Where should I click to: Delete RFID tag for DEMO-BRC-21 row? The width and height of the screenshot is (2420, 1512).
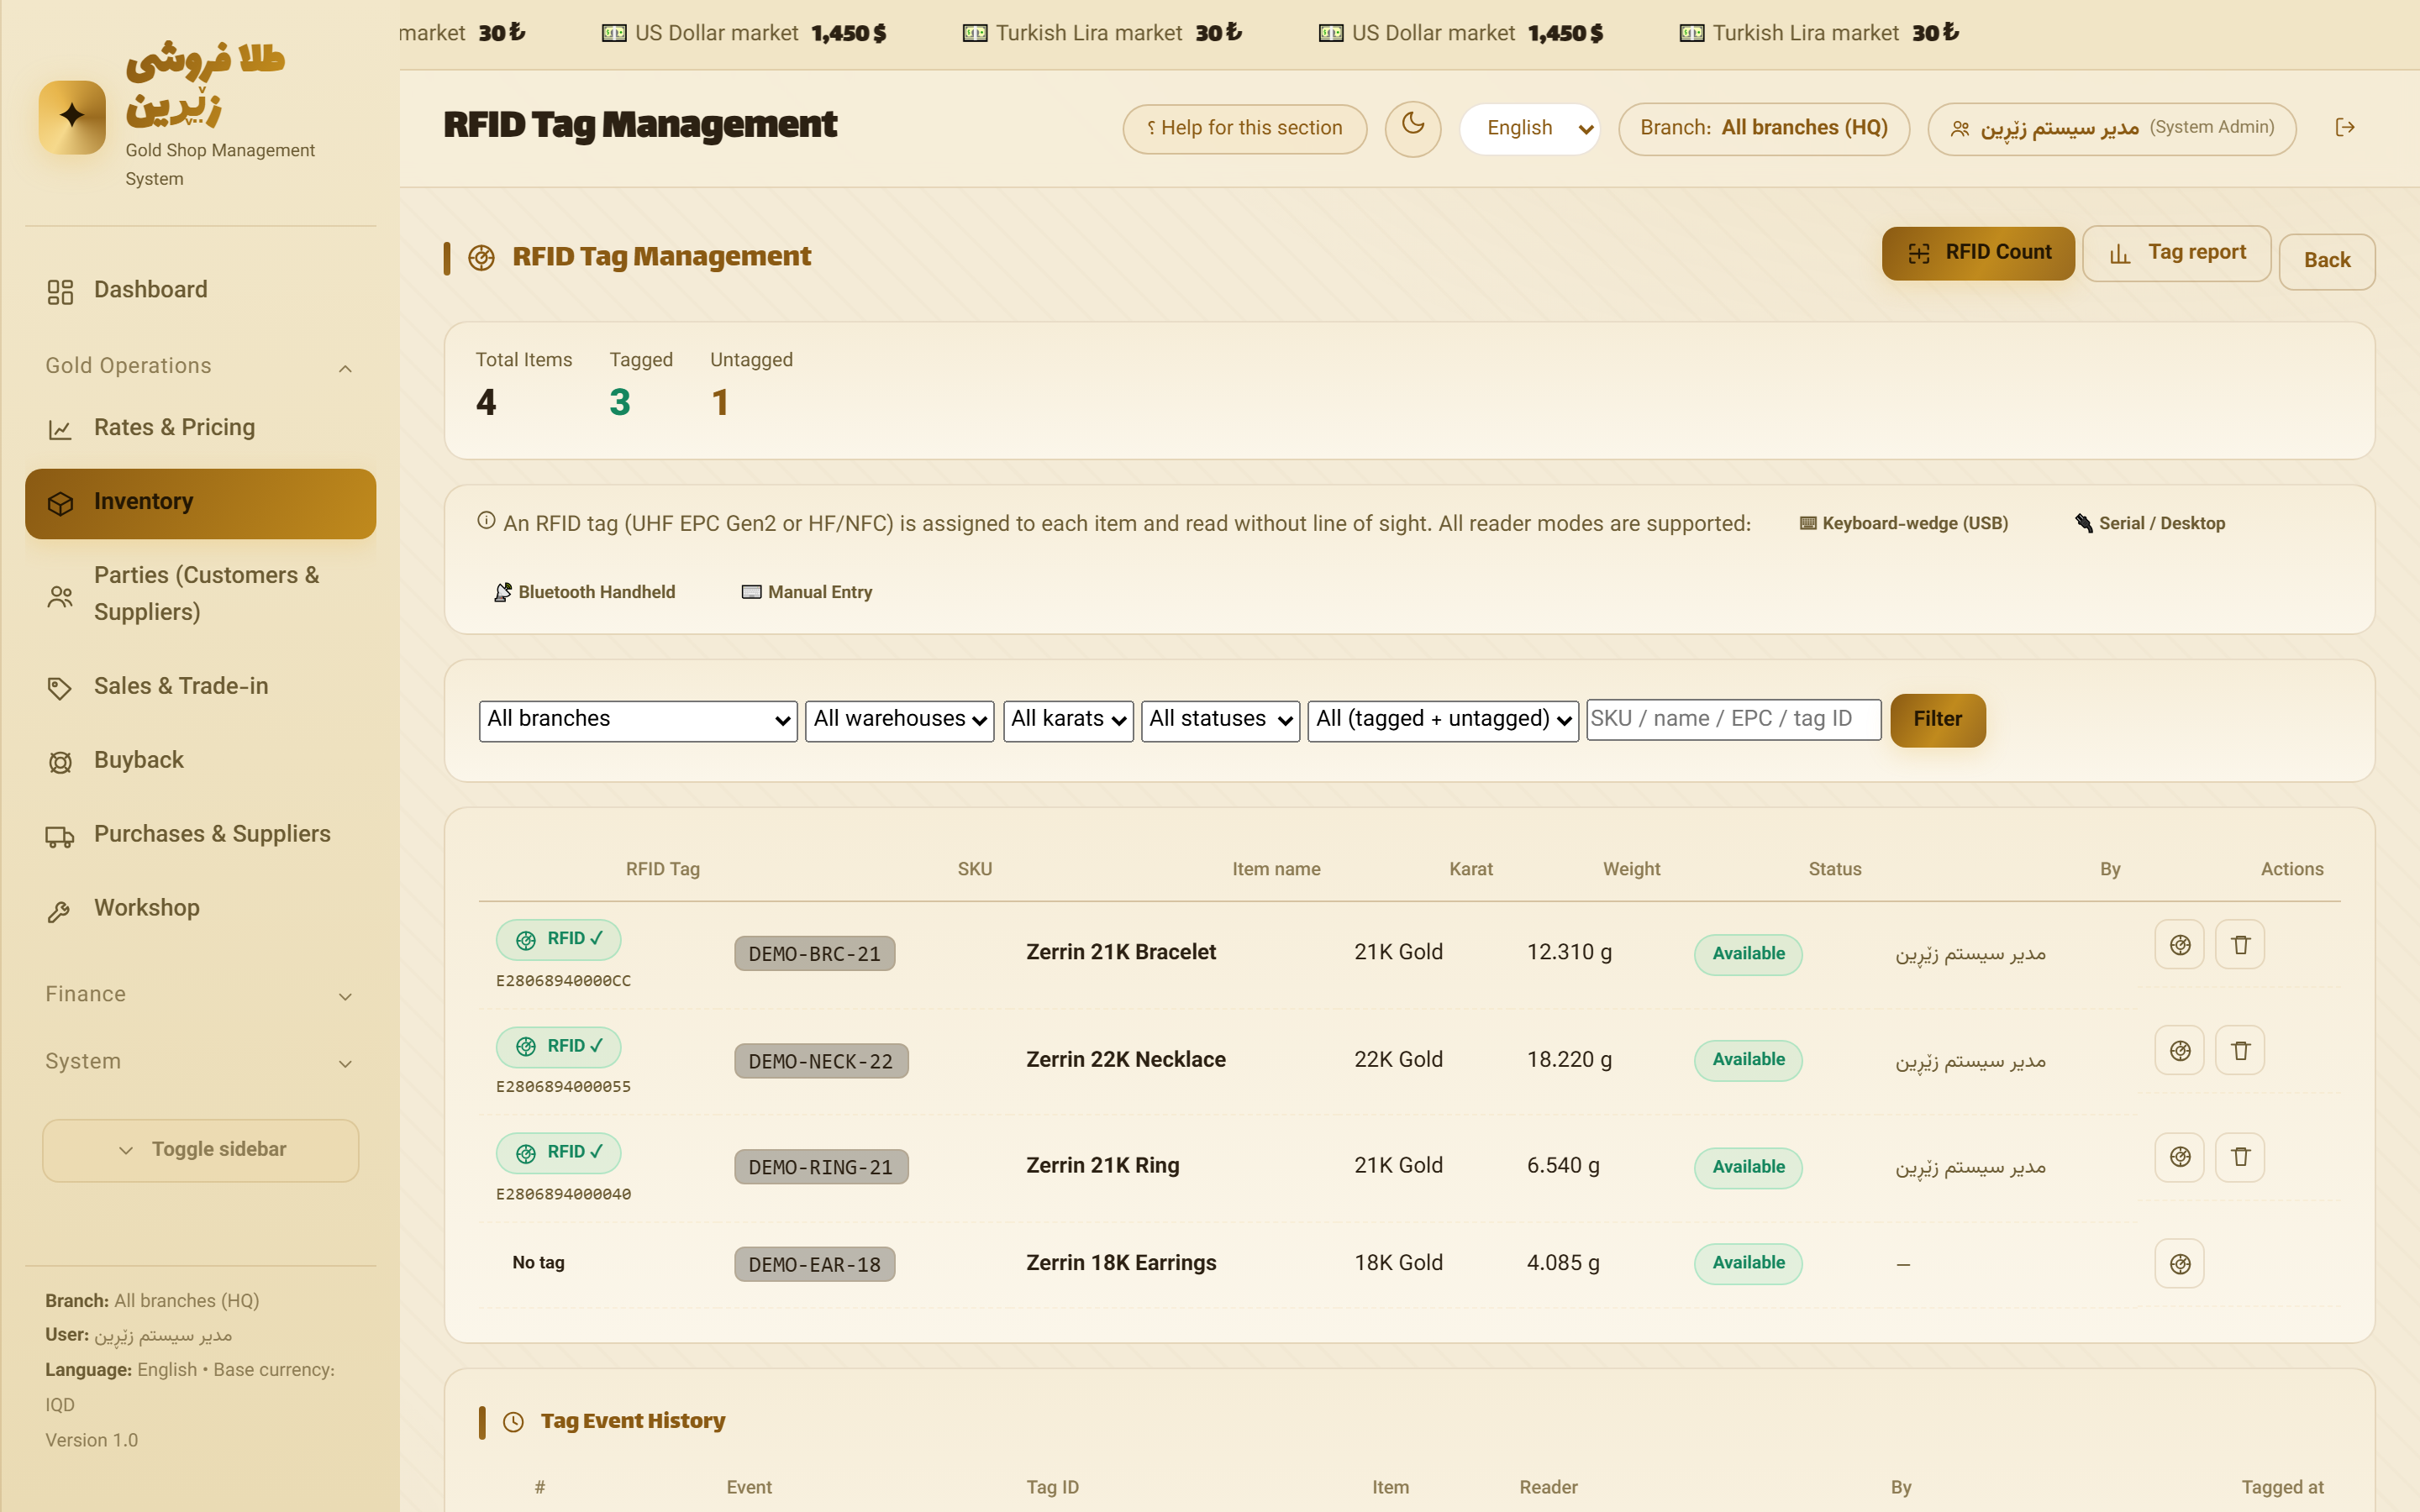pyautogui.click(x=2240, y=945)
